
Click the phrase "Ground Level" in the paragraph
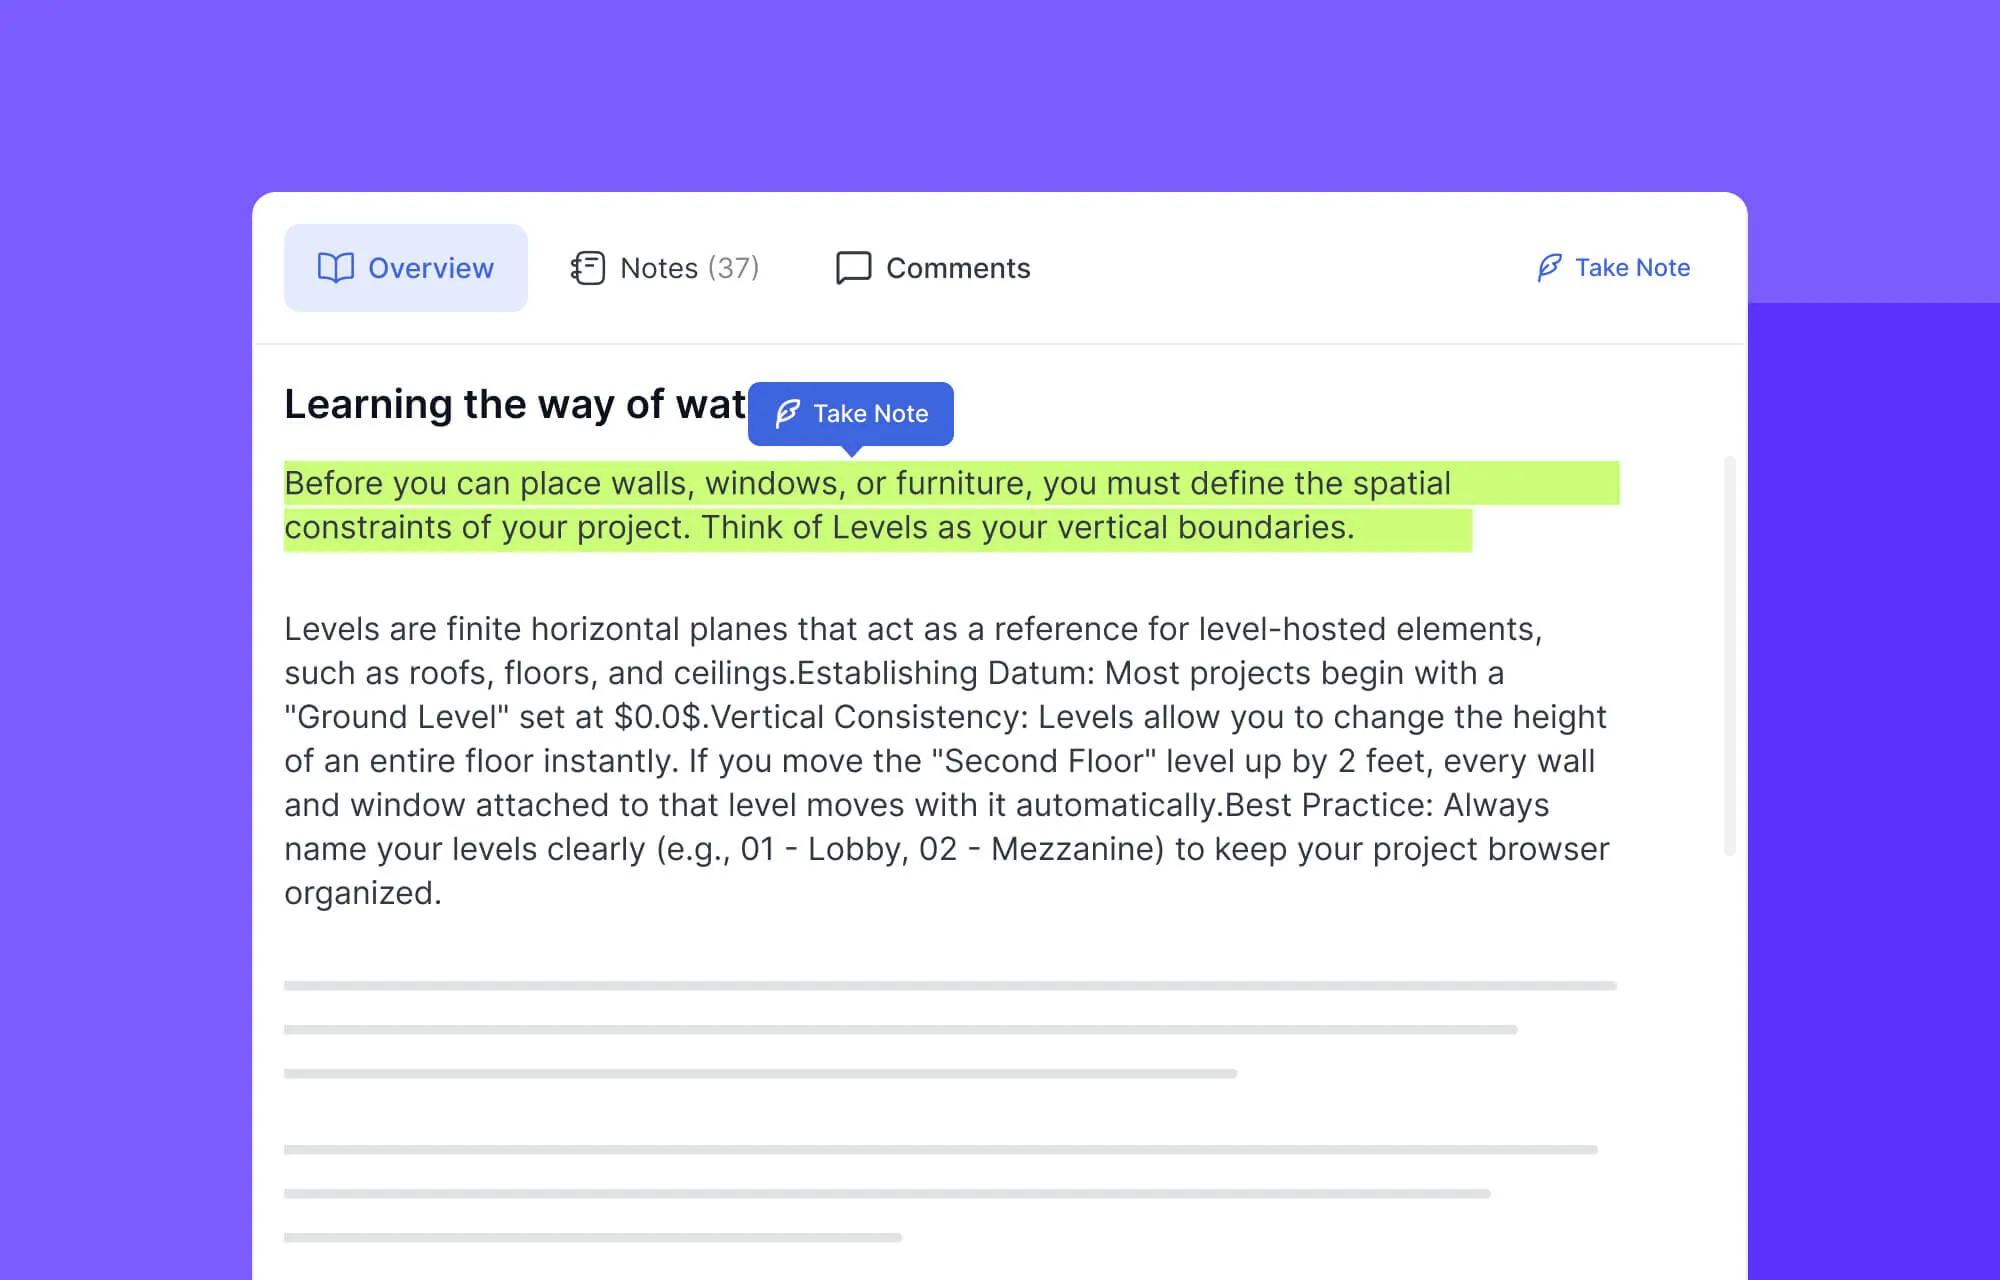tap(397, 717)
